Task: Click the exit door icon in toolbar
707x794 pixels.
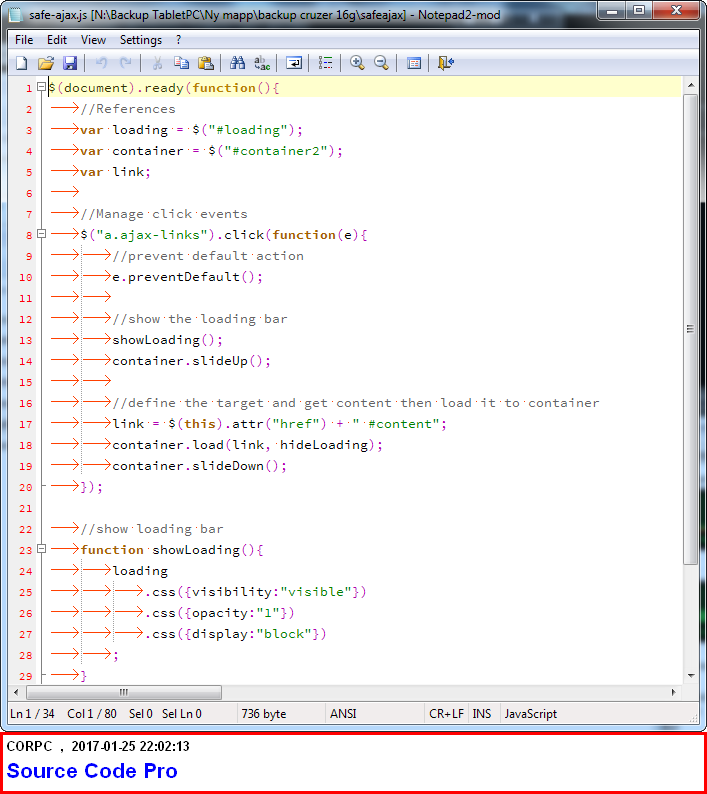Action: point(446,63)
